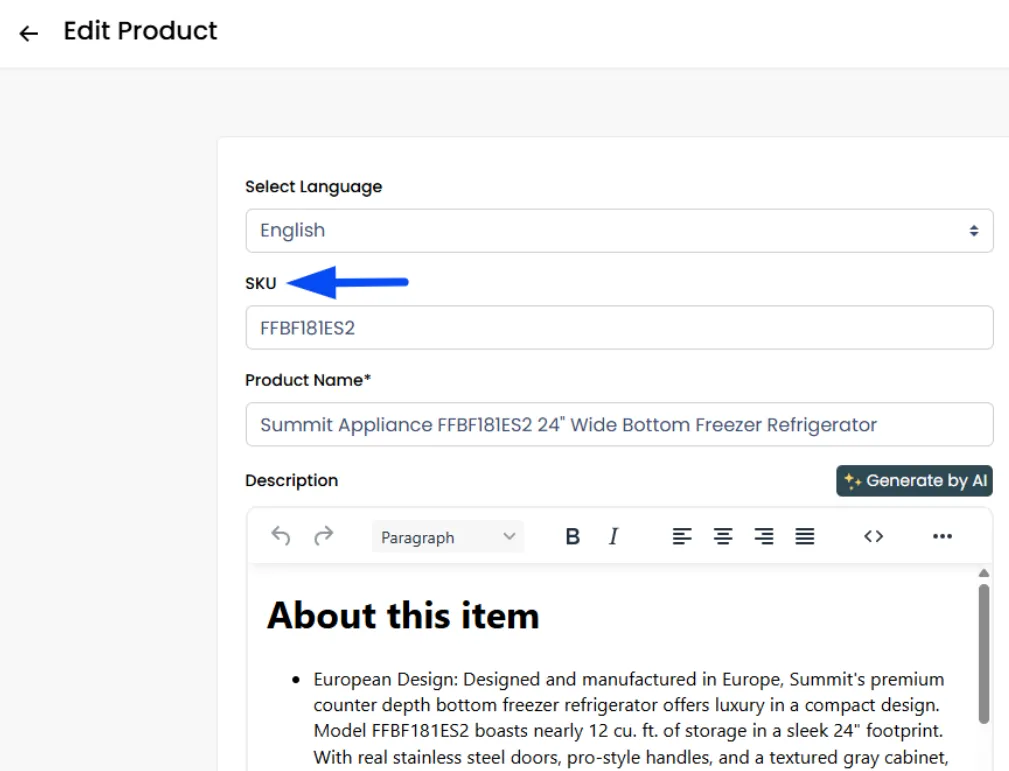Align text left

(681, 536)
